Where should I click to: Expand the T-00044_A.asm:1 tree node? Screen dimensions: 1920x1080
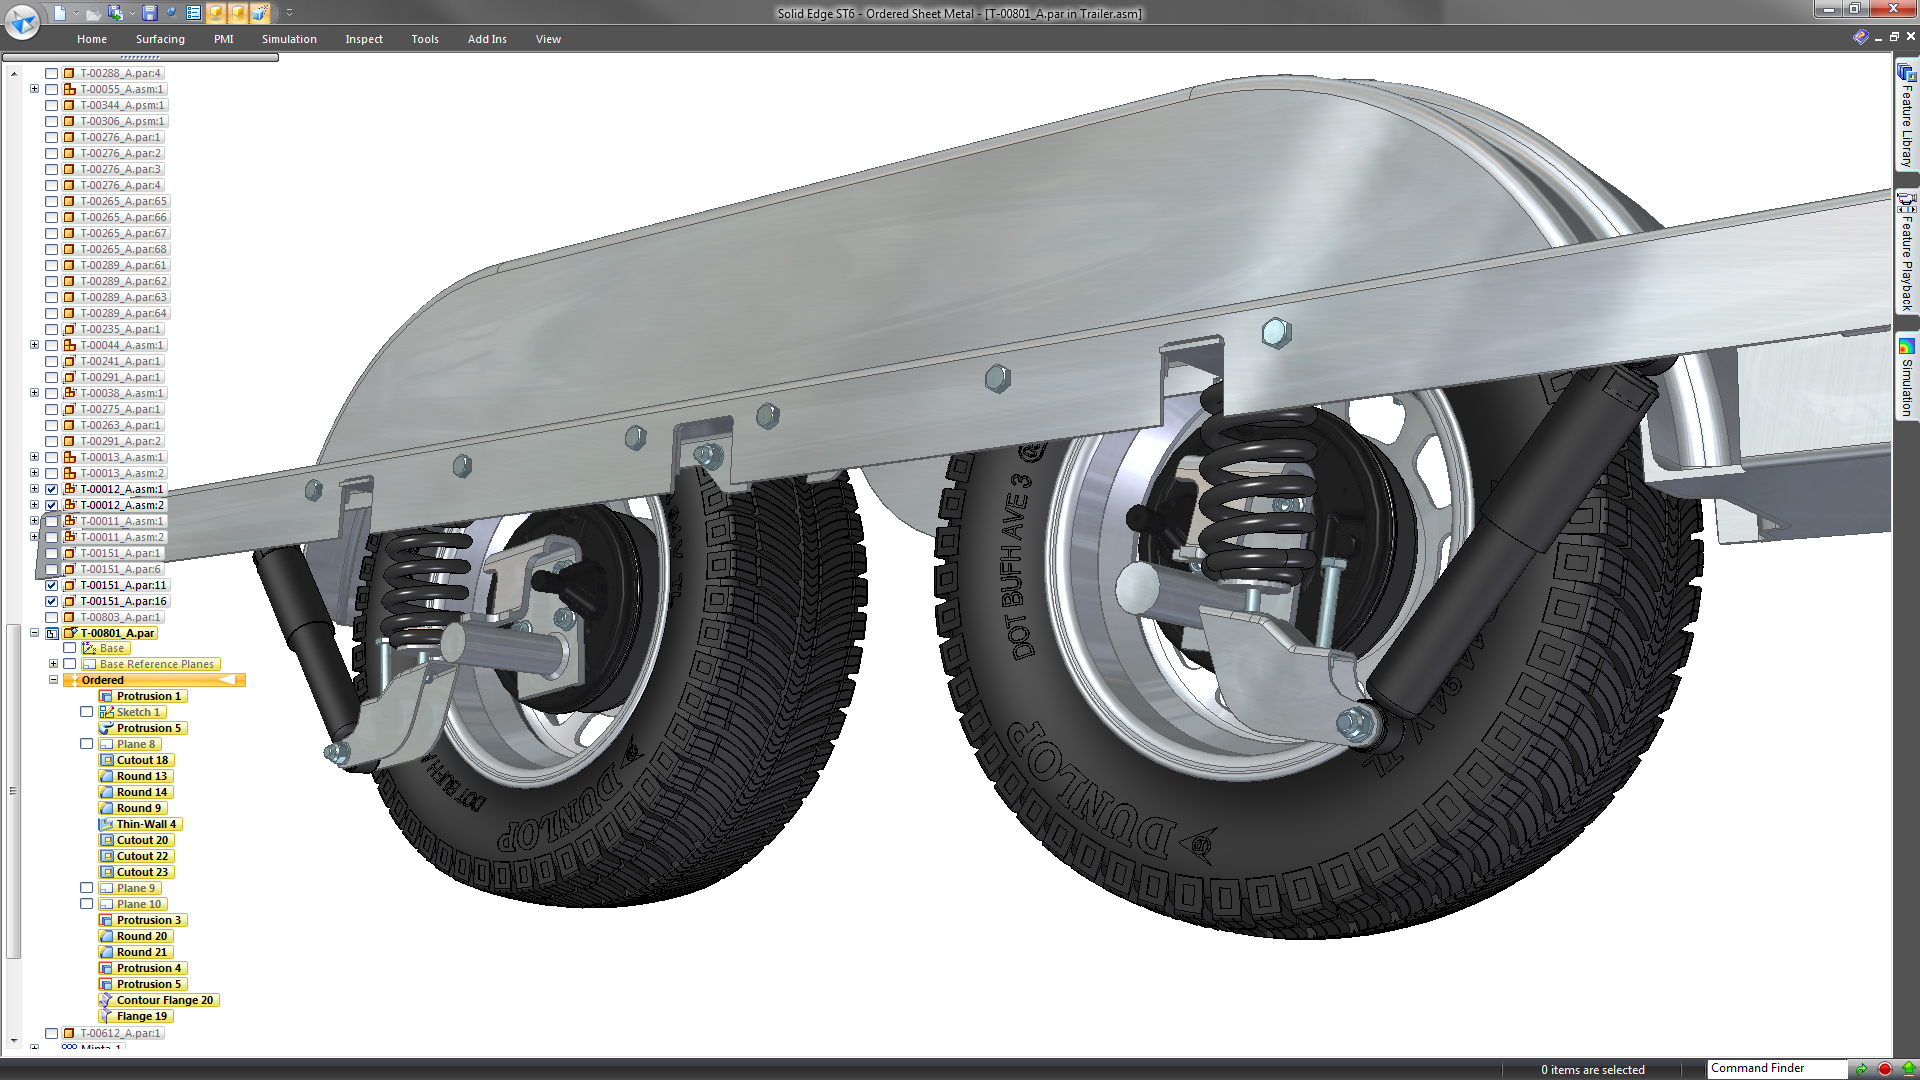(x=34, y=345)
